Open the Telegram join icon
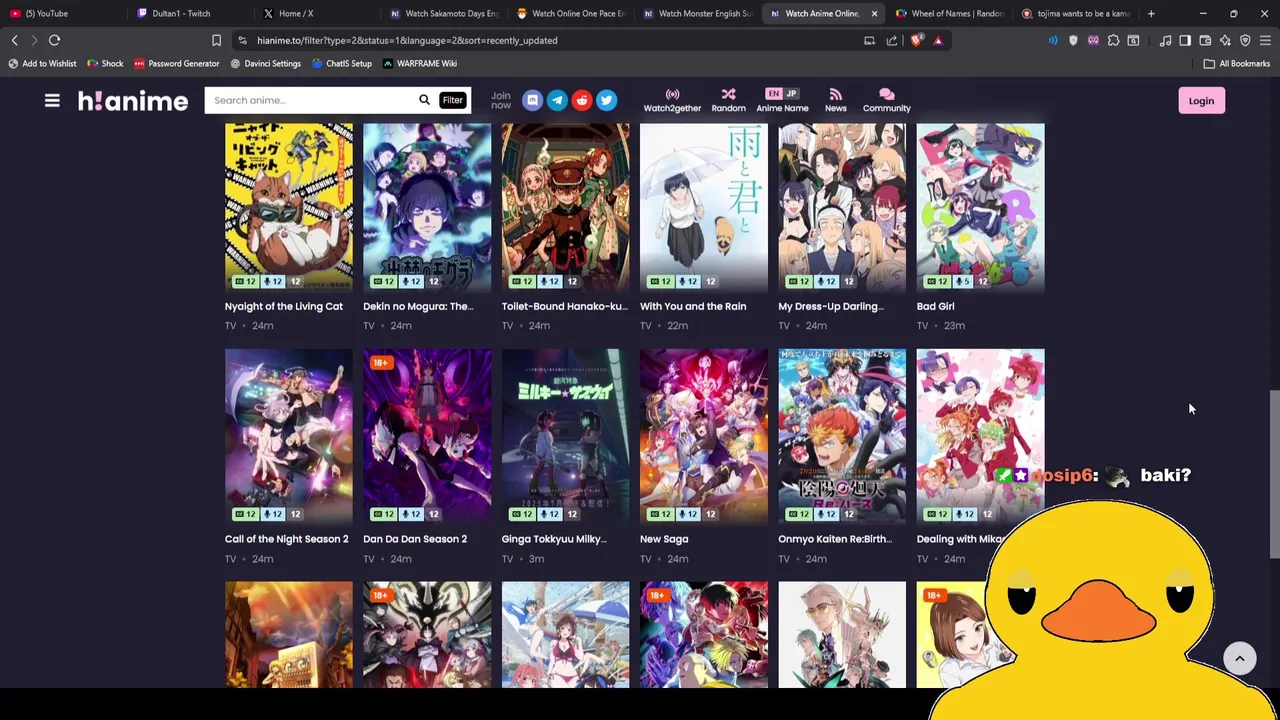This screenshot has width=1280, height=720. (557, 100)
